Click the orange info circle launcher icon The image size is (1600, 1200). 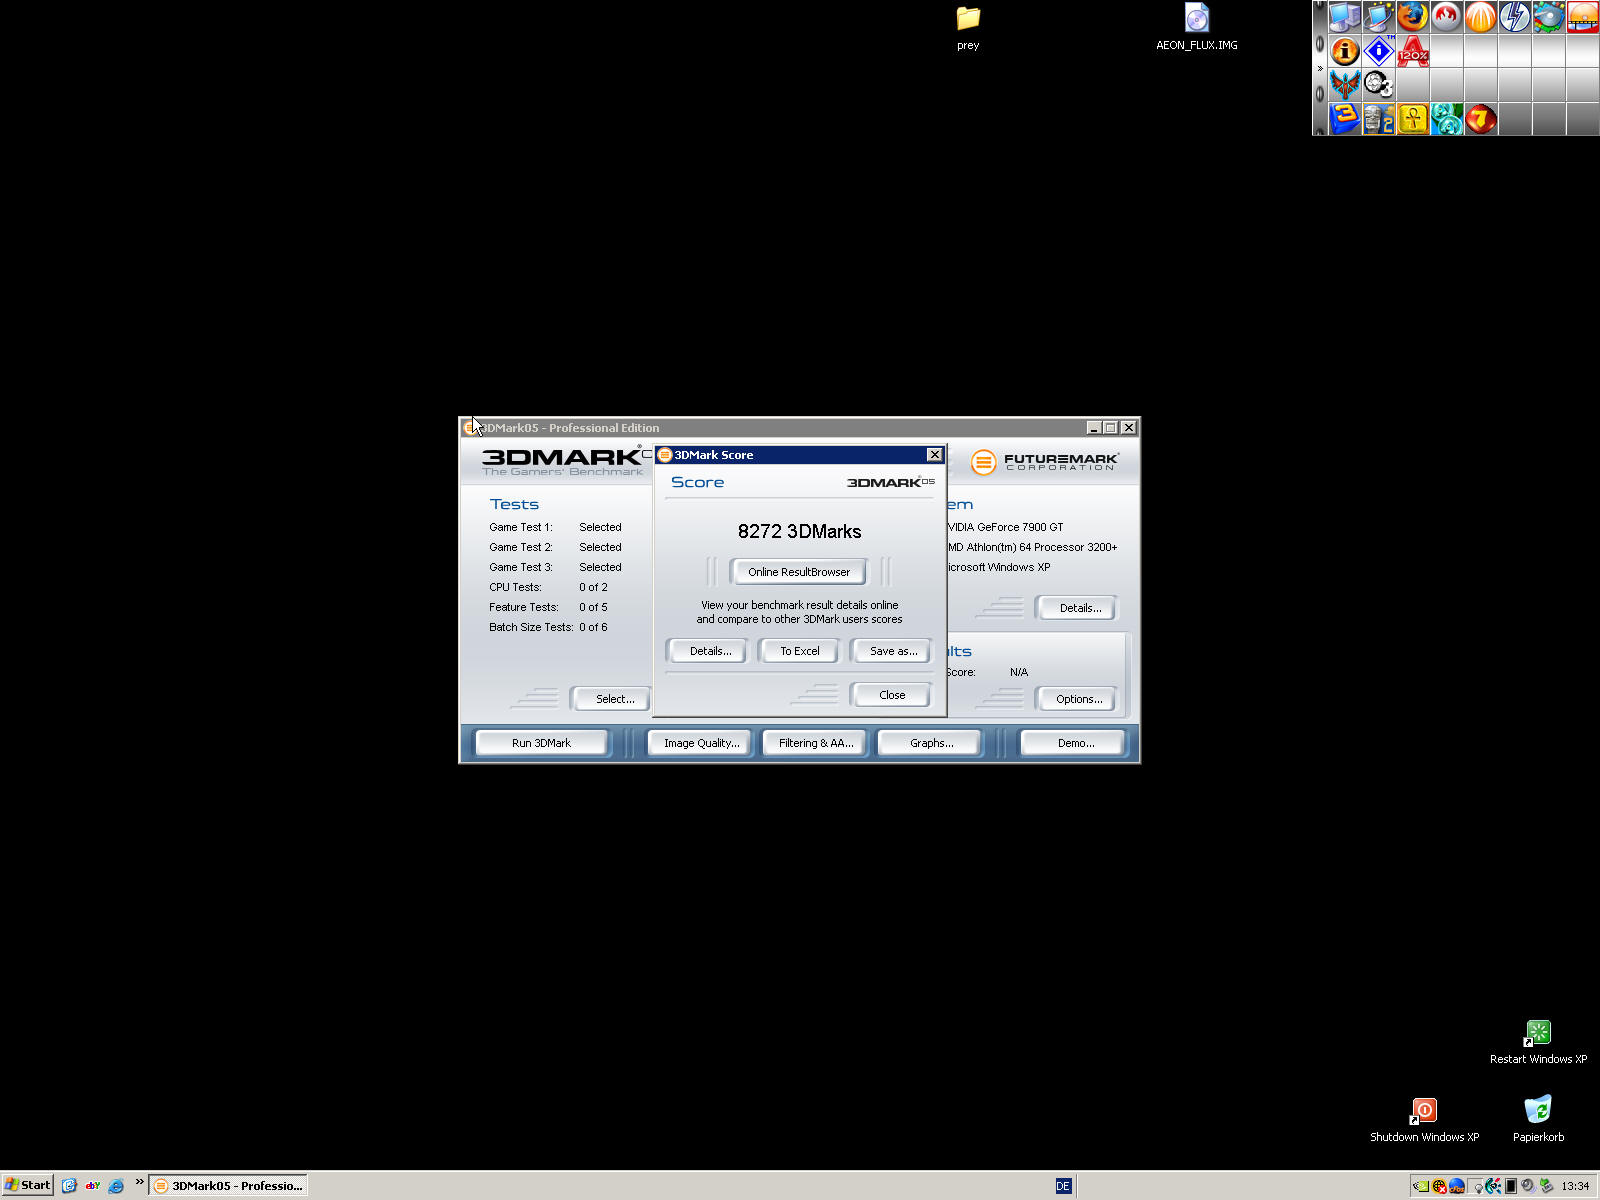click(1345, 51)
